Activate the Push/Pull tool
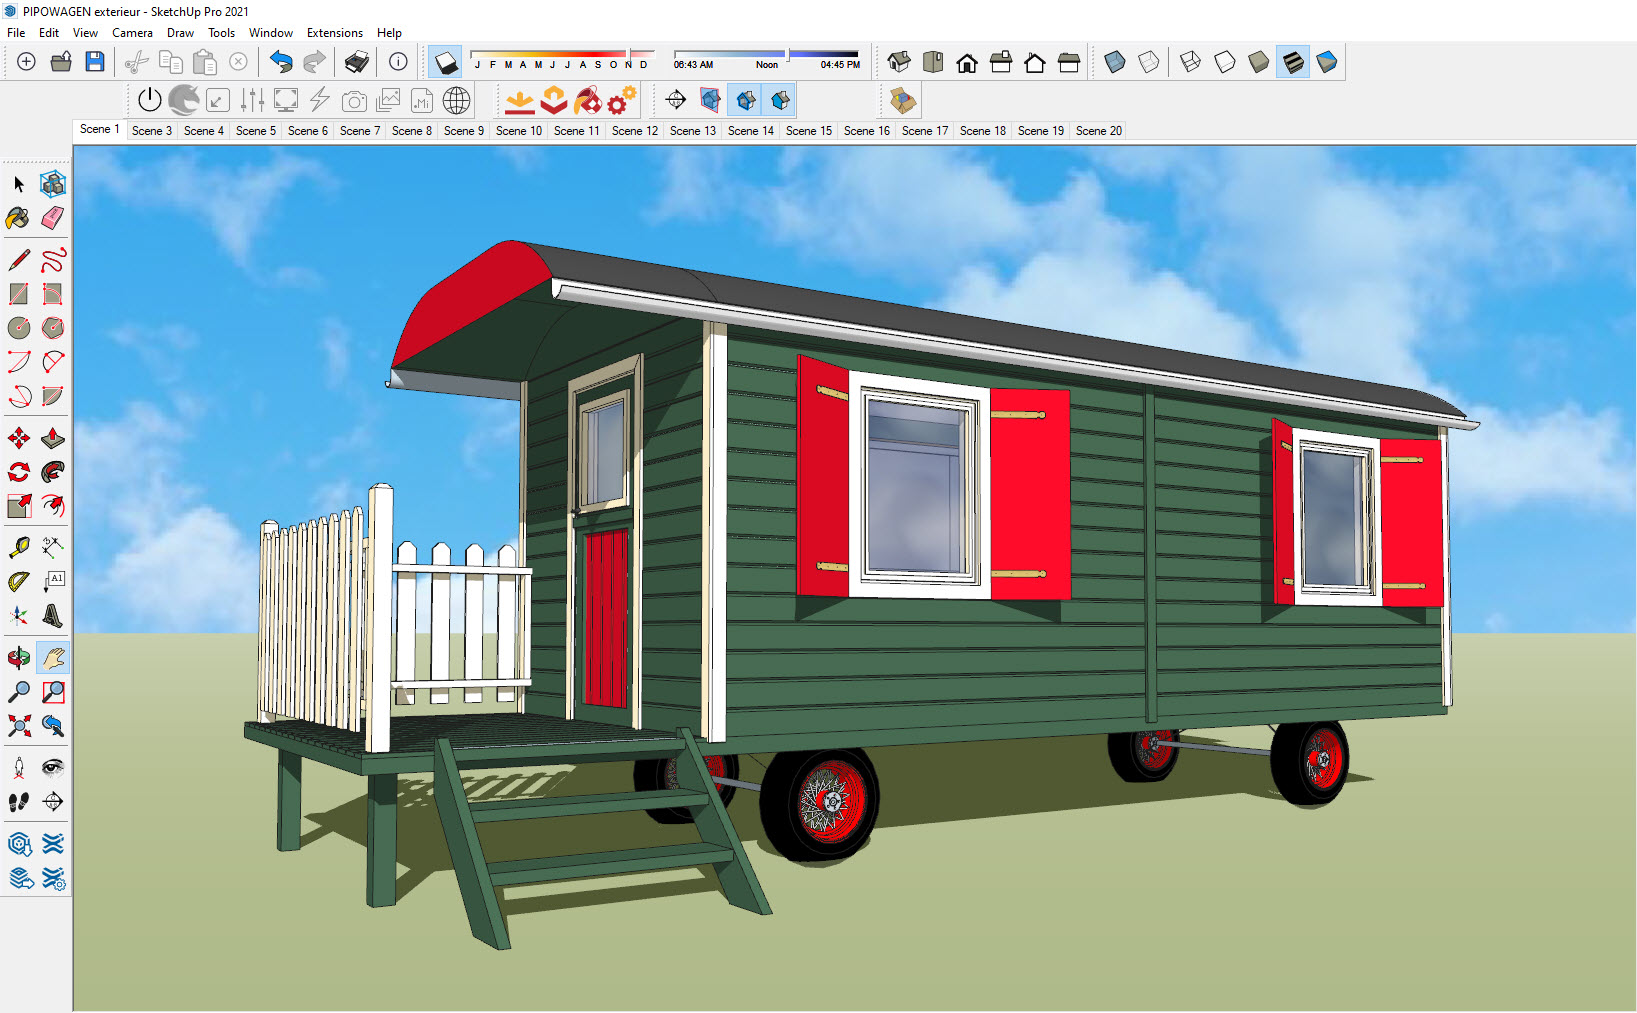 coord(53,439)
